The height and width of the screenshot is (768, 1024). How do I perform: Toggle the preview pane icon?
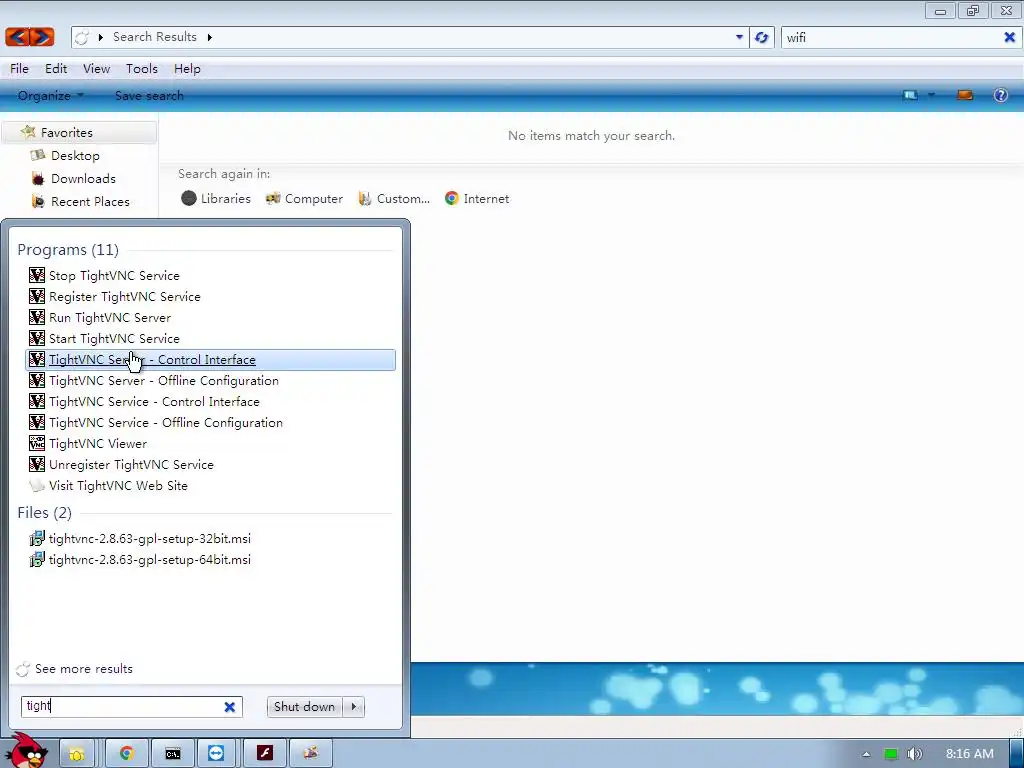click(965, 95)
